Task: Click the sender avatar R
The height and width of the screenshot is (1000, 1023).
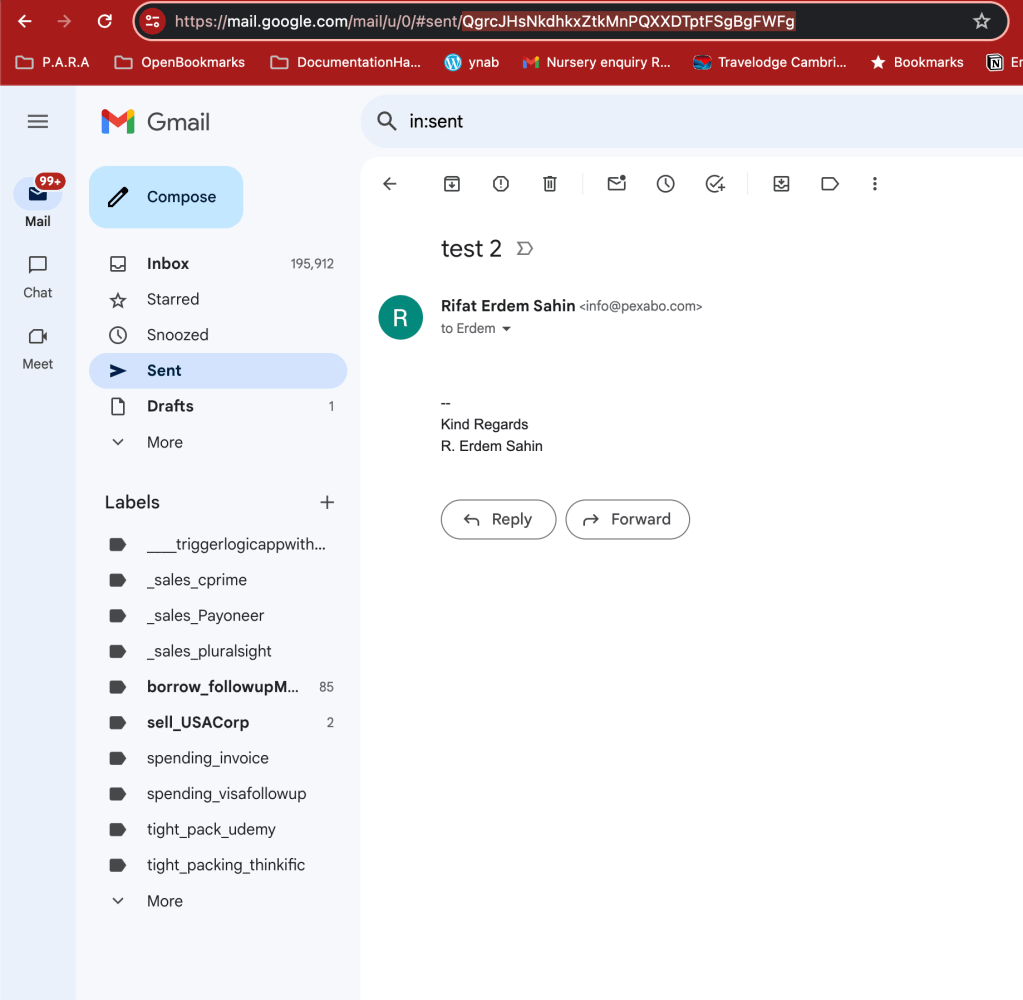Action: (x=401, y=318)
